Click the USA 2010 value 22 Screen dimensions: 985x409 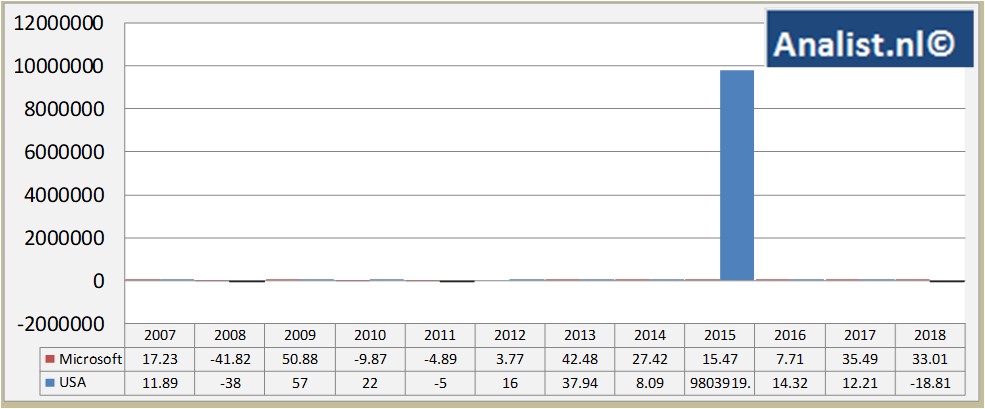370,382
